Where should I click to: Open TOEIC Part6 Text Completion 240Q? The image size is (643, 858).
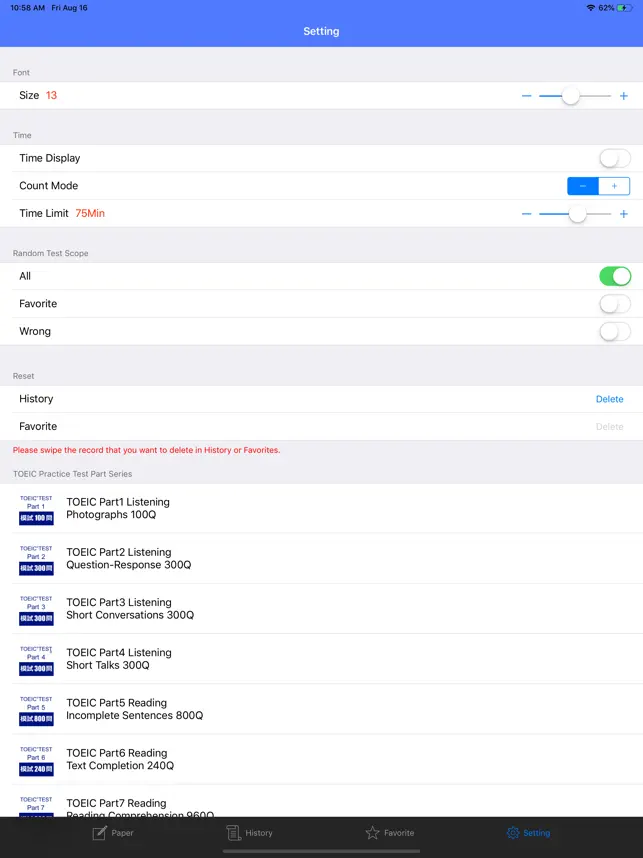click(x=321, y=760)
